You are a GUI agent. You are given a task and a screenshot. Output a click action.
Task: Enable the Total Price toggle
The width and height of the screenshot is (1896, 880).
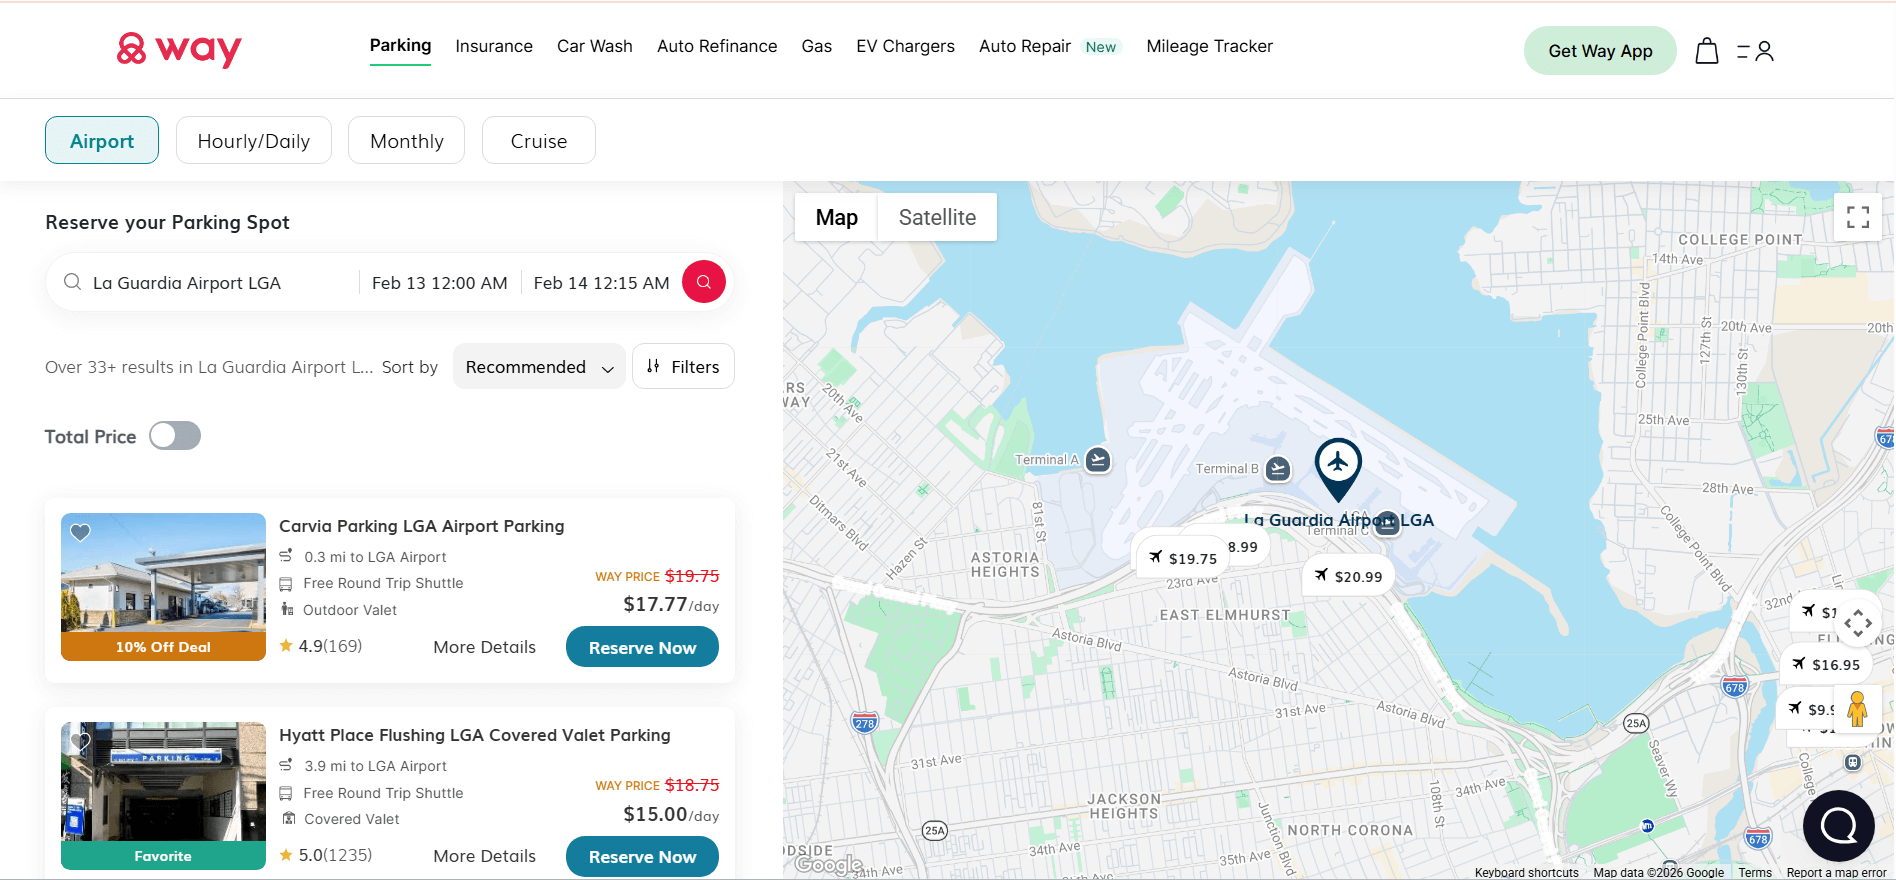175,436
